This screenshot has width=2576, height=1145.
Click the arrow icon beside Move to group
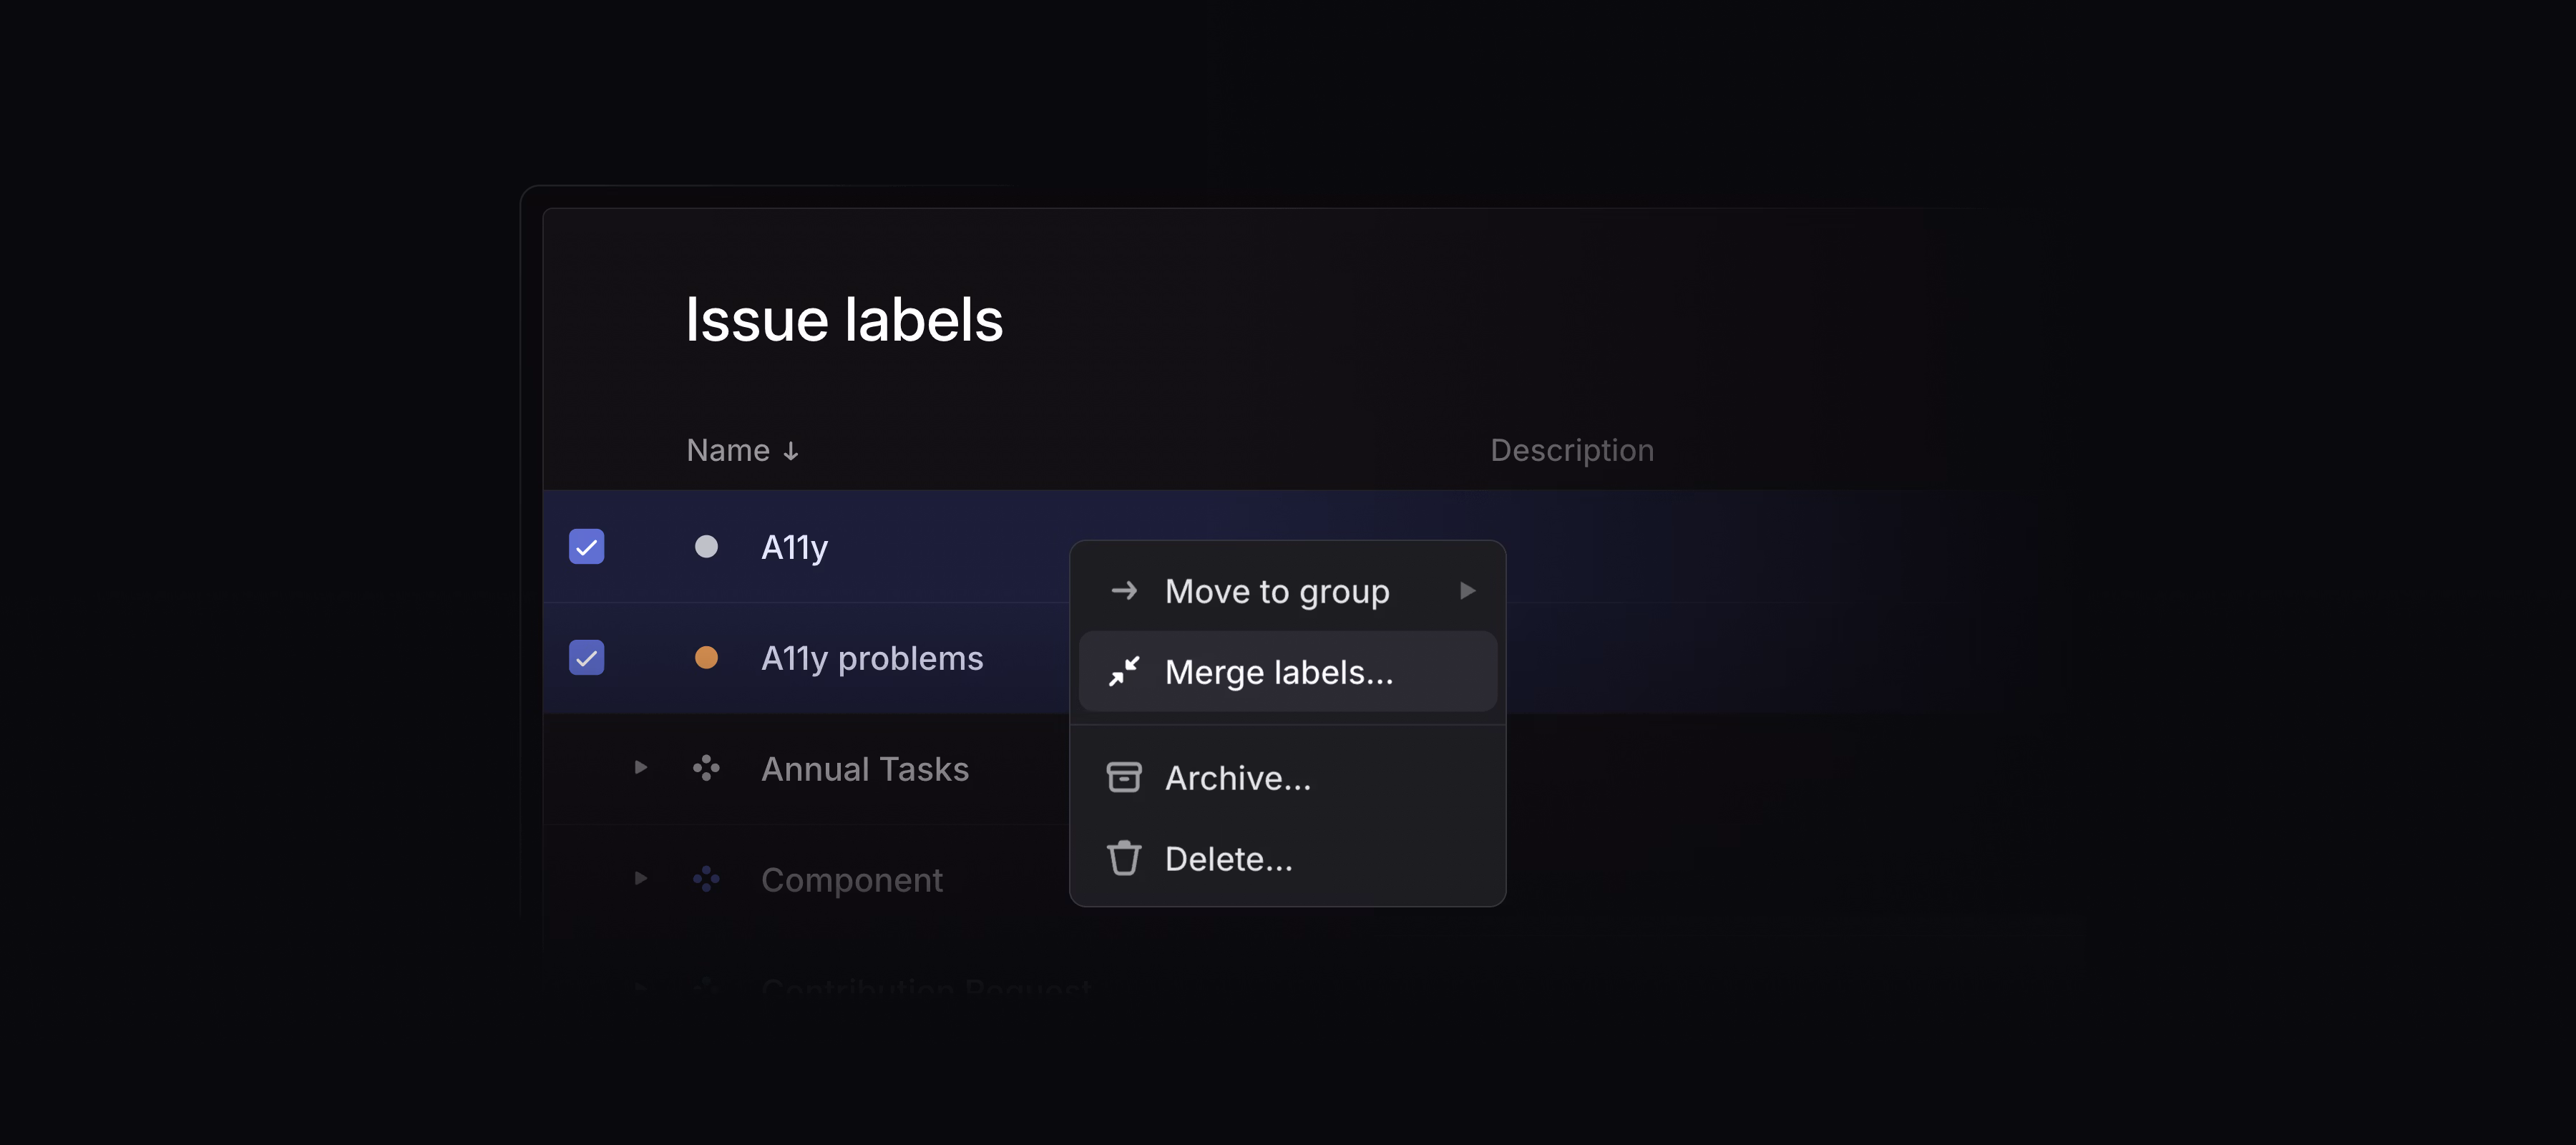(x=1123, y=591)
